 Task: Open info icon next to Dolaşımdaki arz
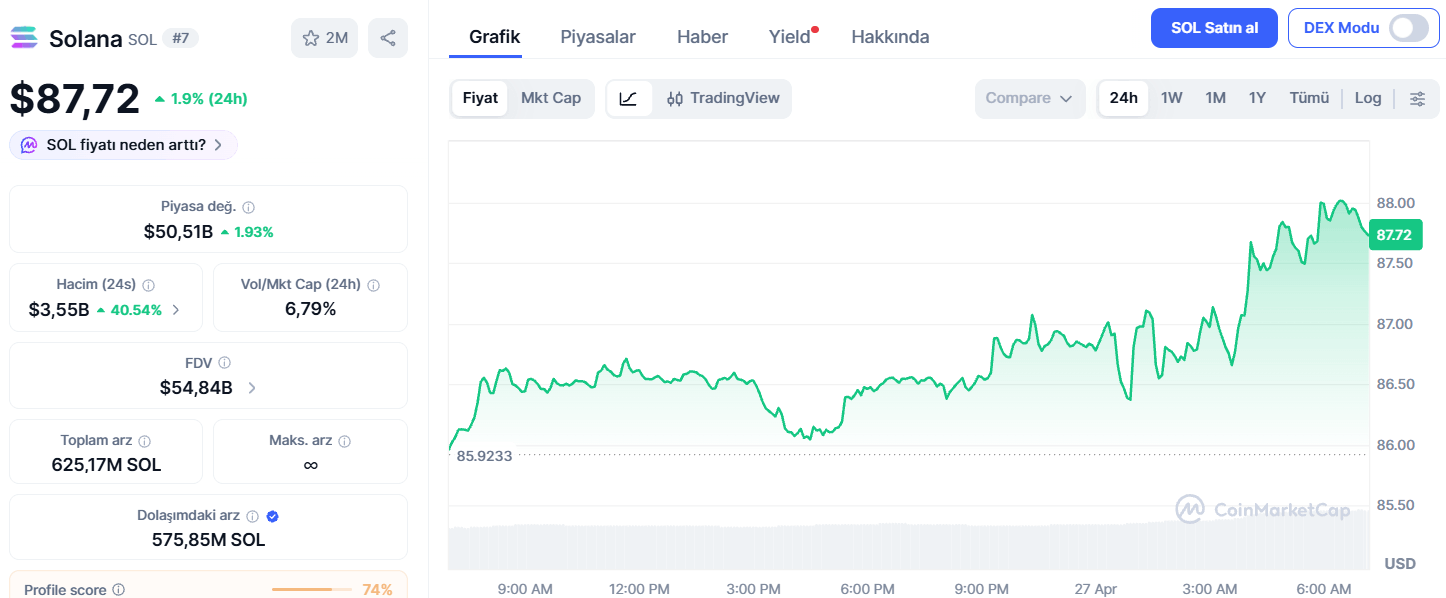[x=253, y=516]
